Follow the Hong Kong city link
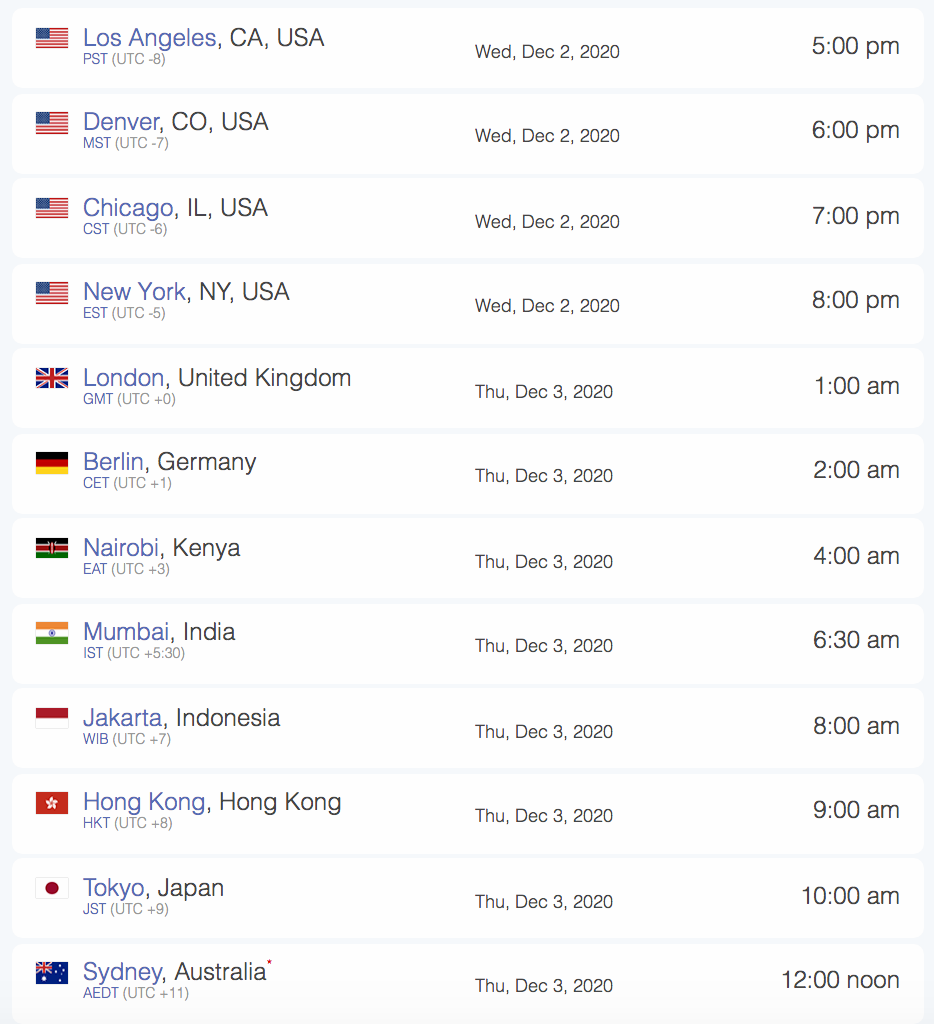934x1024 pixels. point(144,802)
